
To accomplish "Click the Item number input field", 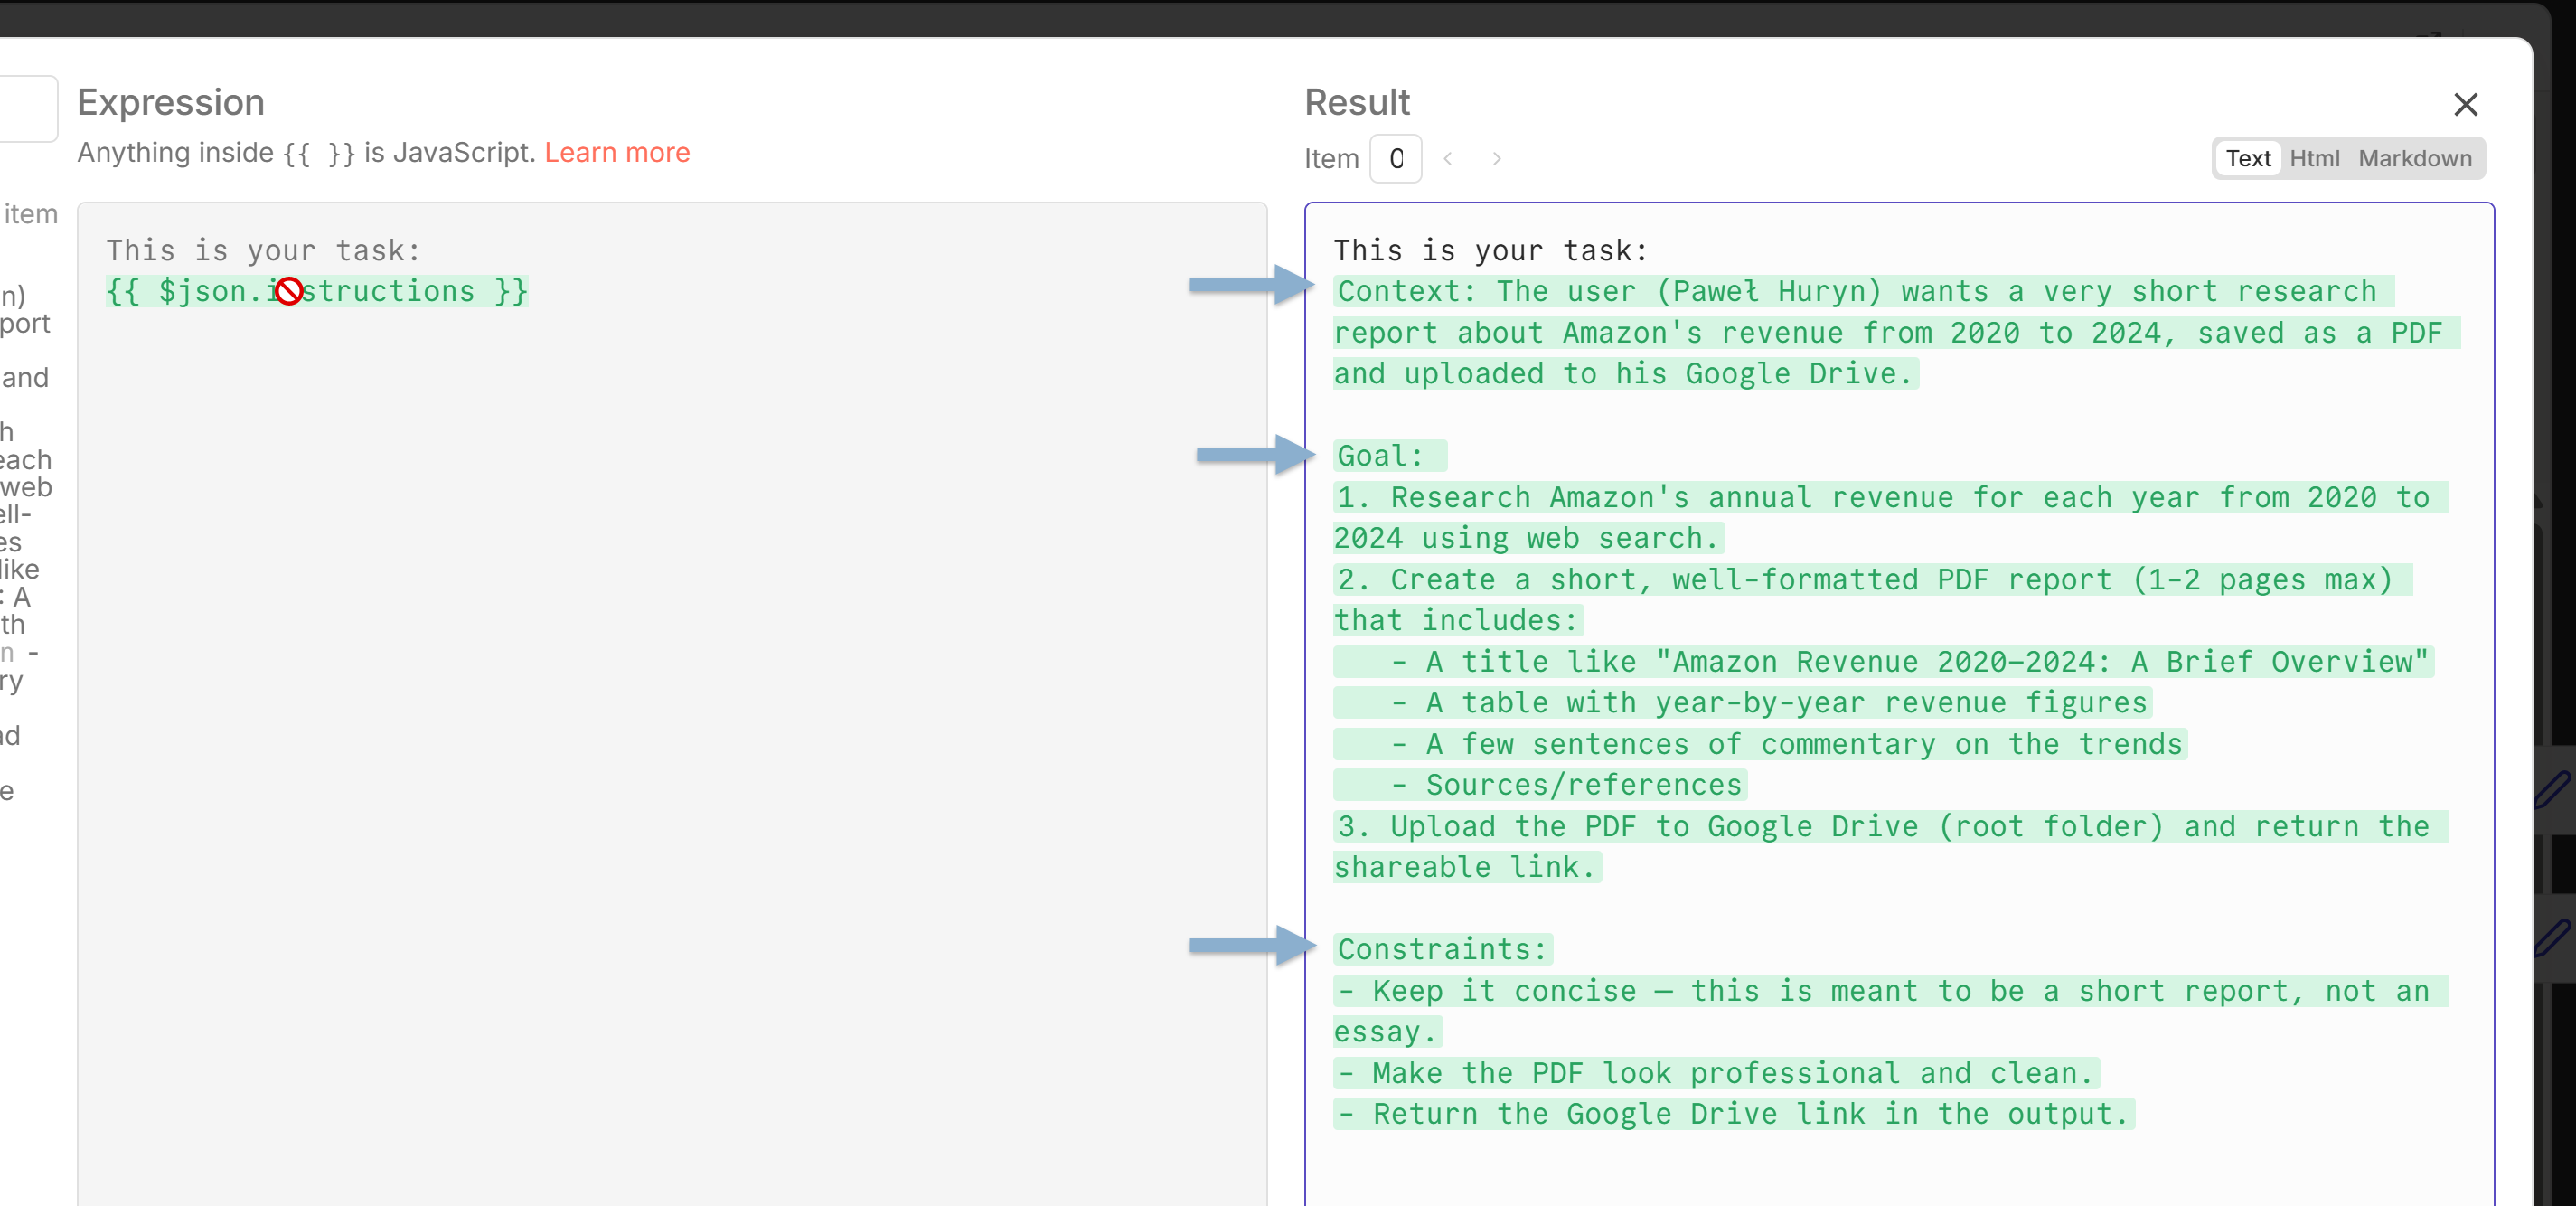I will [x=1395, y=159].
